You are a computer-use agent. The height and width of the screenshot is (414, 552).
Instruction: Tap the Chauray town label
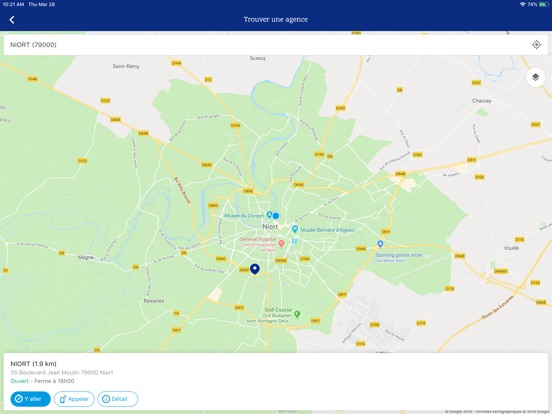(x=481, y=101)
